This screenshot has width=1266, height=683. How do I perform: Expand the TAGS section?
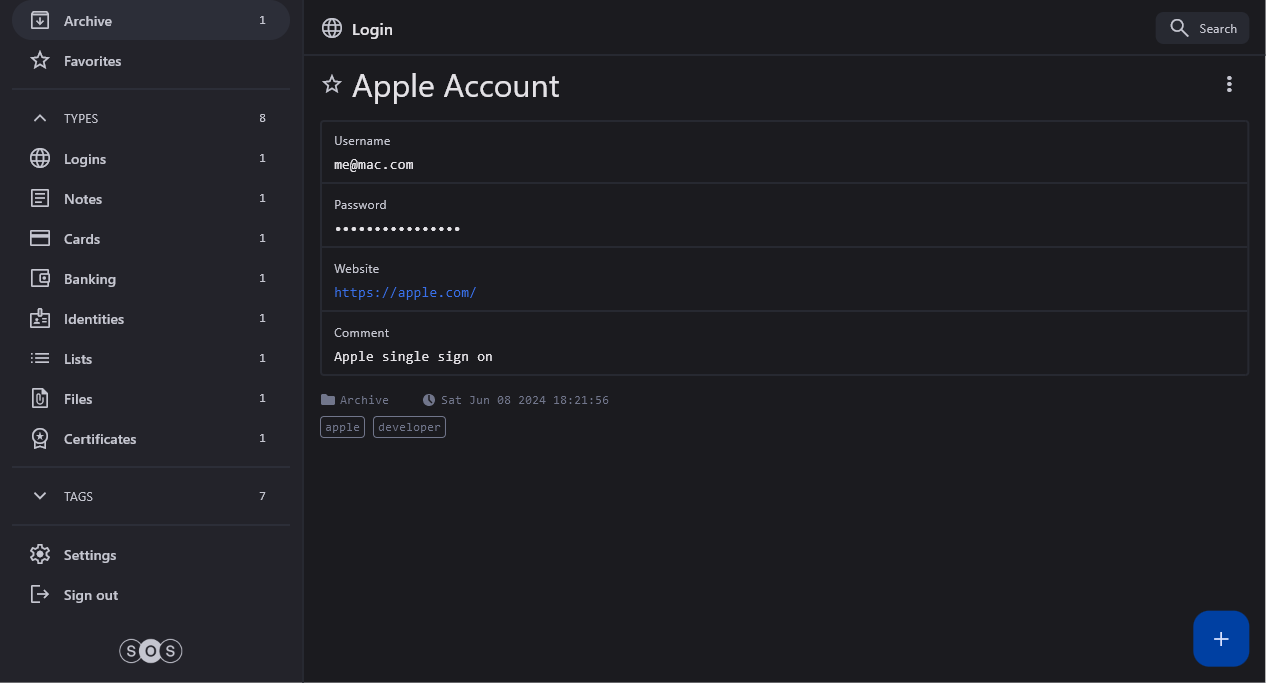pyautogui.click(x=40, y=496)
